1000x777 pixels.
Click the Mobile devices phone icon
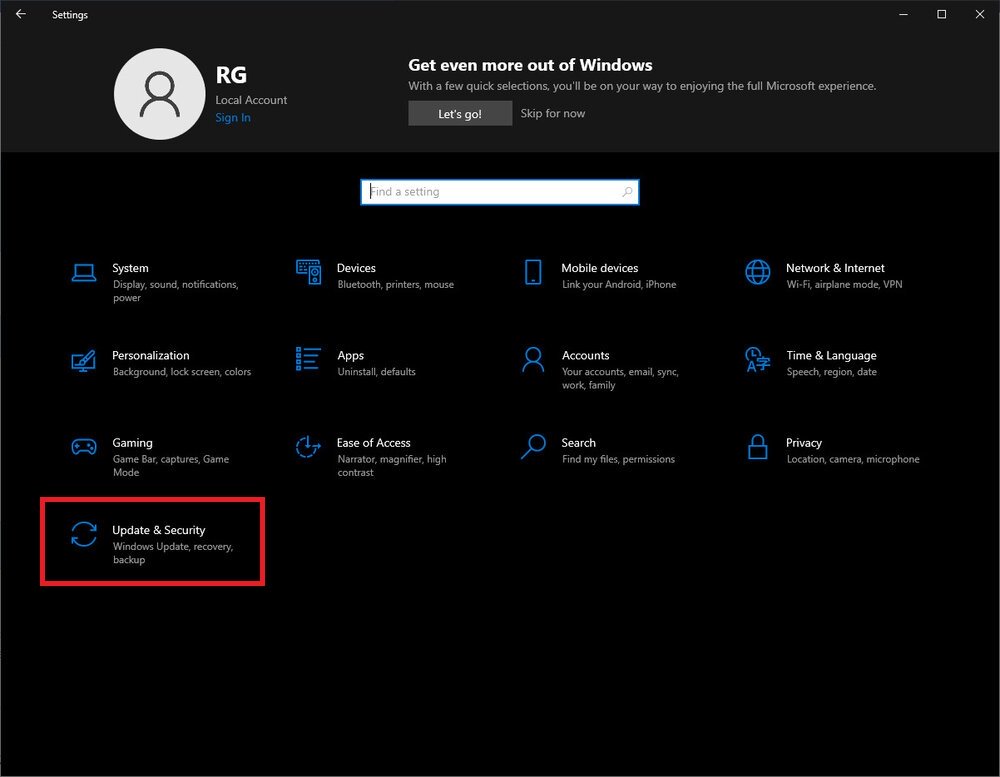pyautogui.click(x=533, y=272)
